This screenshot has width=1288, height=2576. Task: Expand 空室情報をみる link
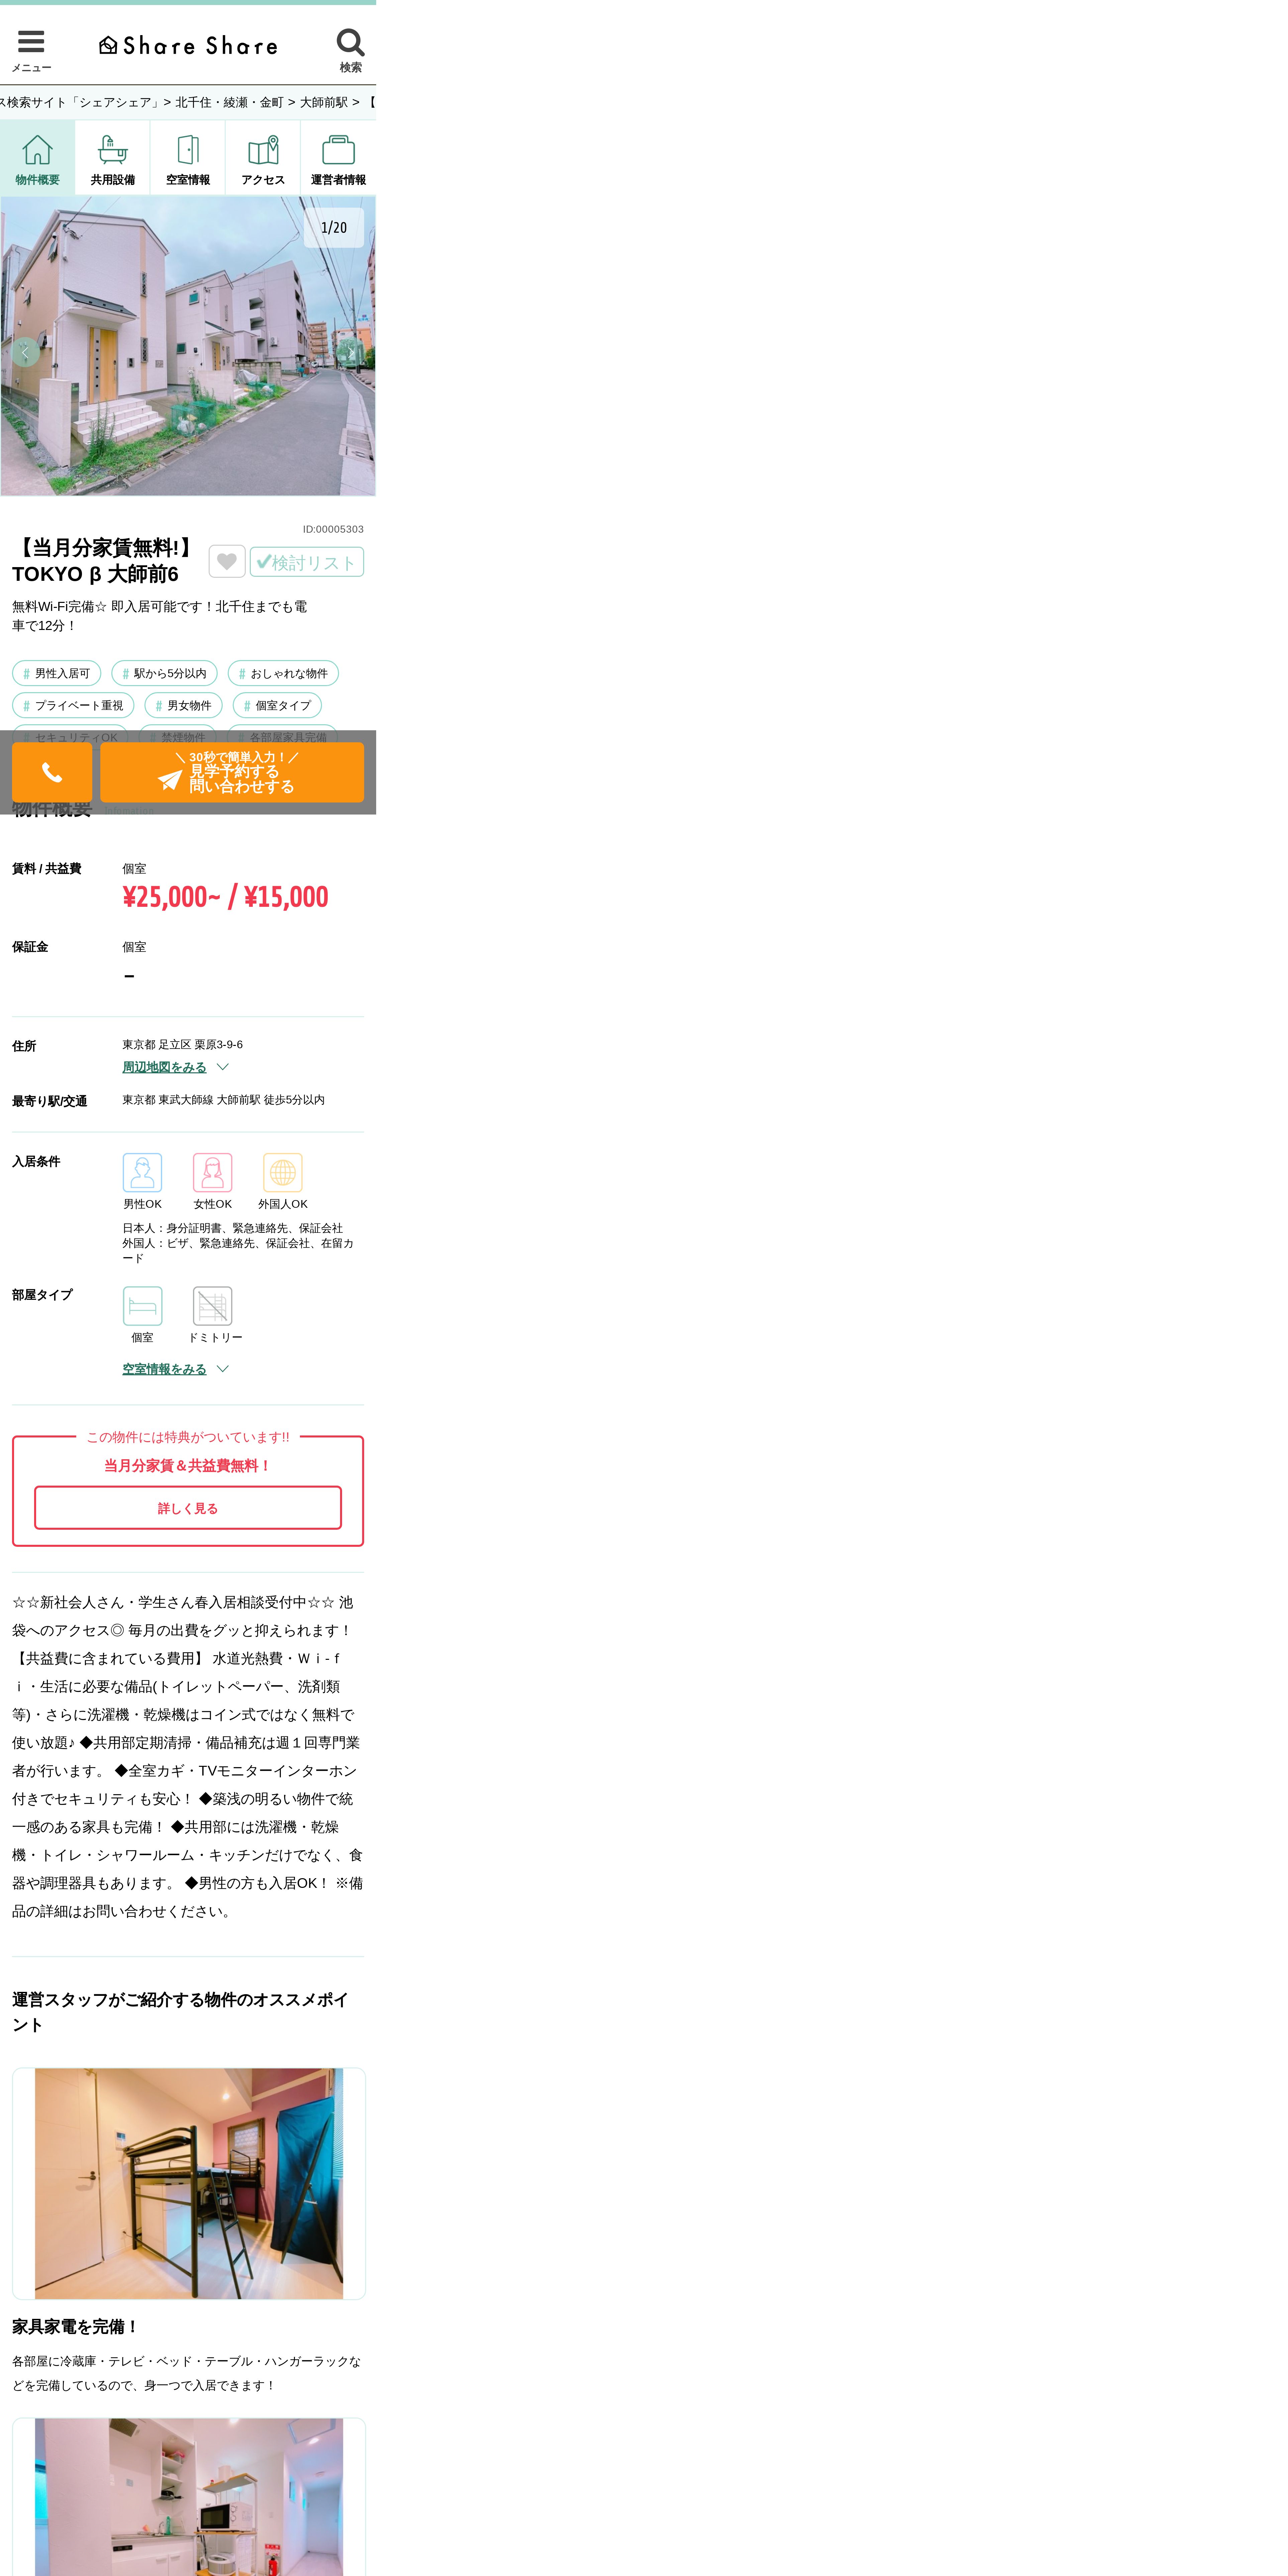(164, 1369)
